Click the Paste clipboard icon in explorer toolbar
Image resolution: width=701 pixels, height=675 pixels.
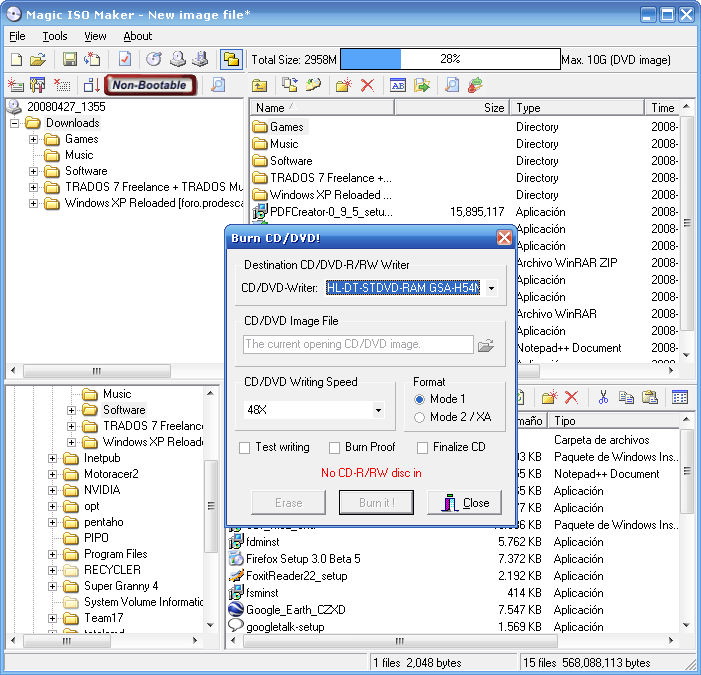(x=649, y=397)
